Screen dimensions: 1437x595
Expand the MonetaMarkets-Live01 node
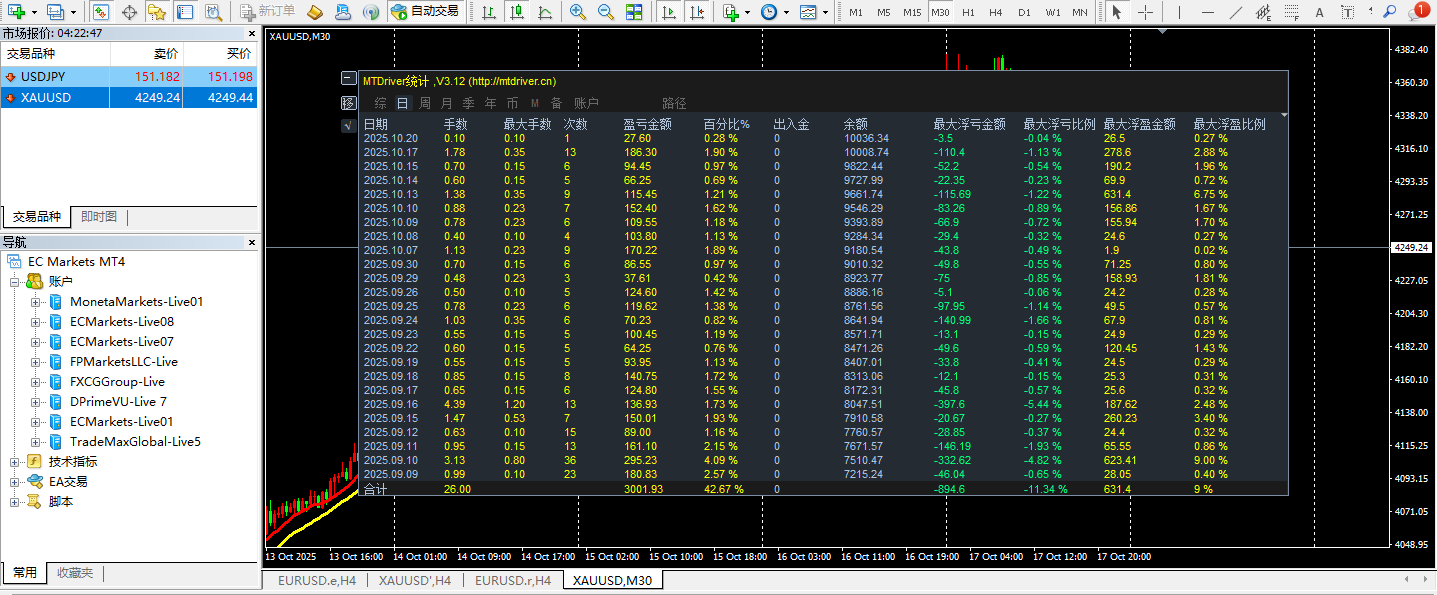[x=35, y=302]
